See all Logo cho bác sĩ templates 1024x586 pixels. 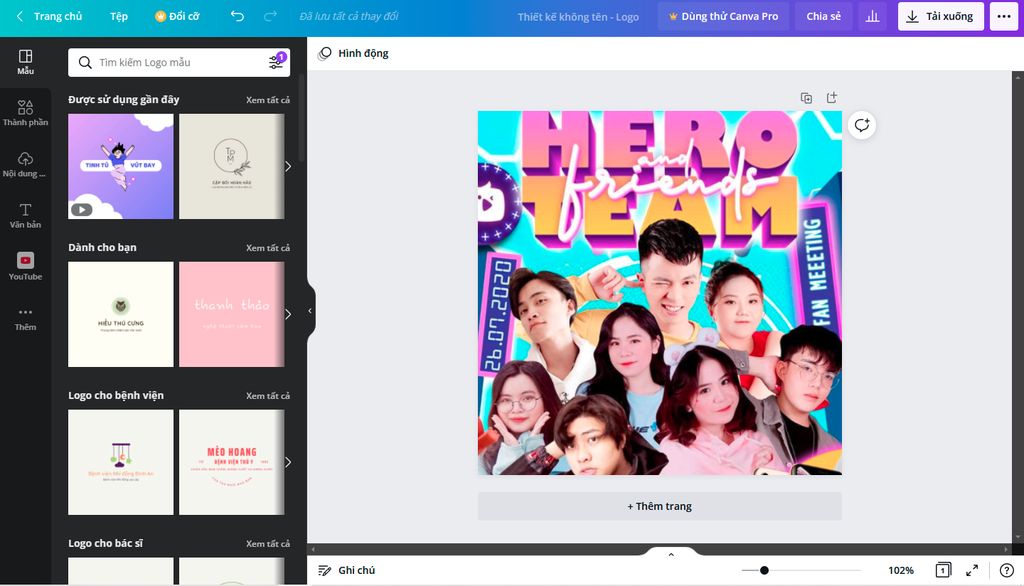[268, 544]
